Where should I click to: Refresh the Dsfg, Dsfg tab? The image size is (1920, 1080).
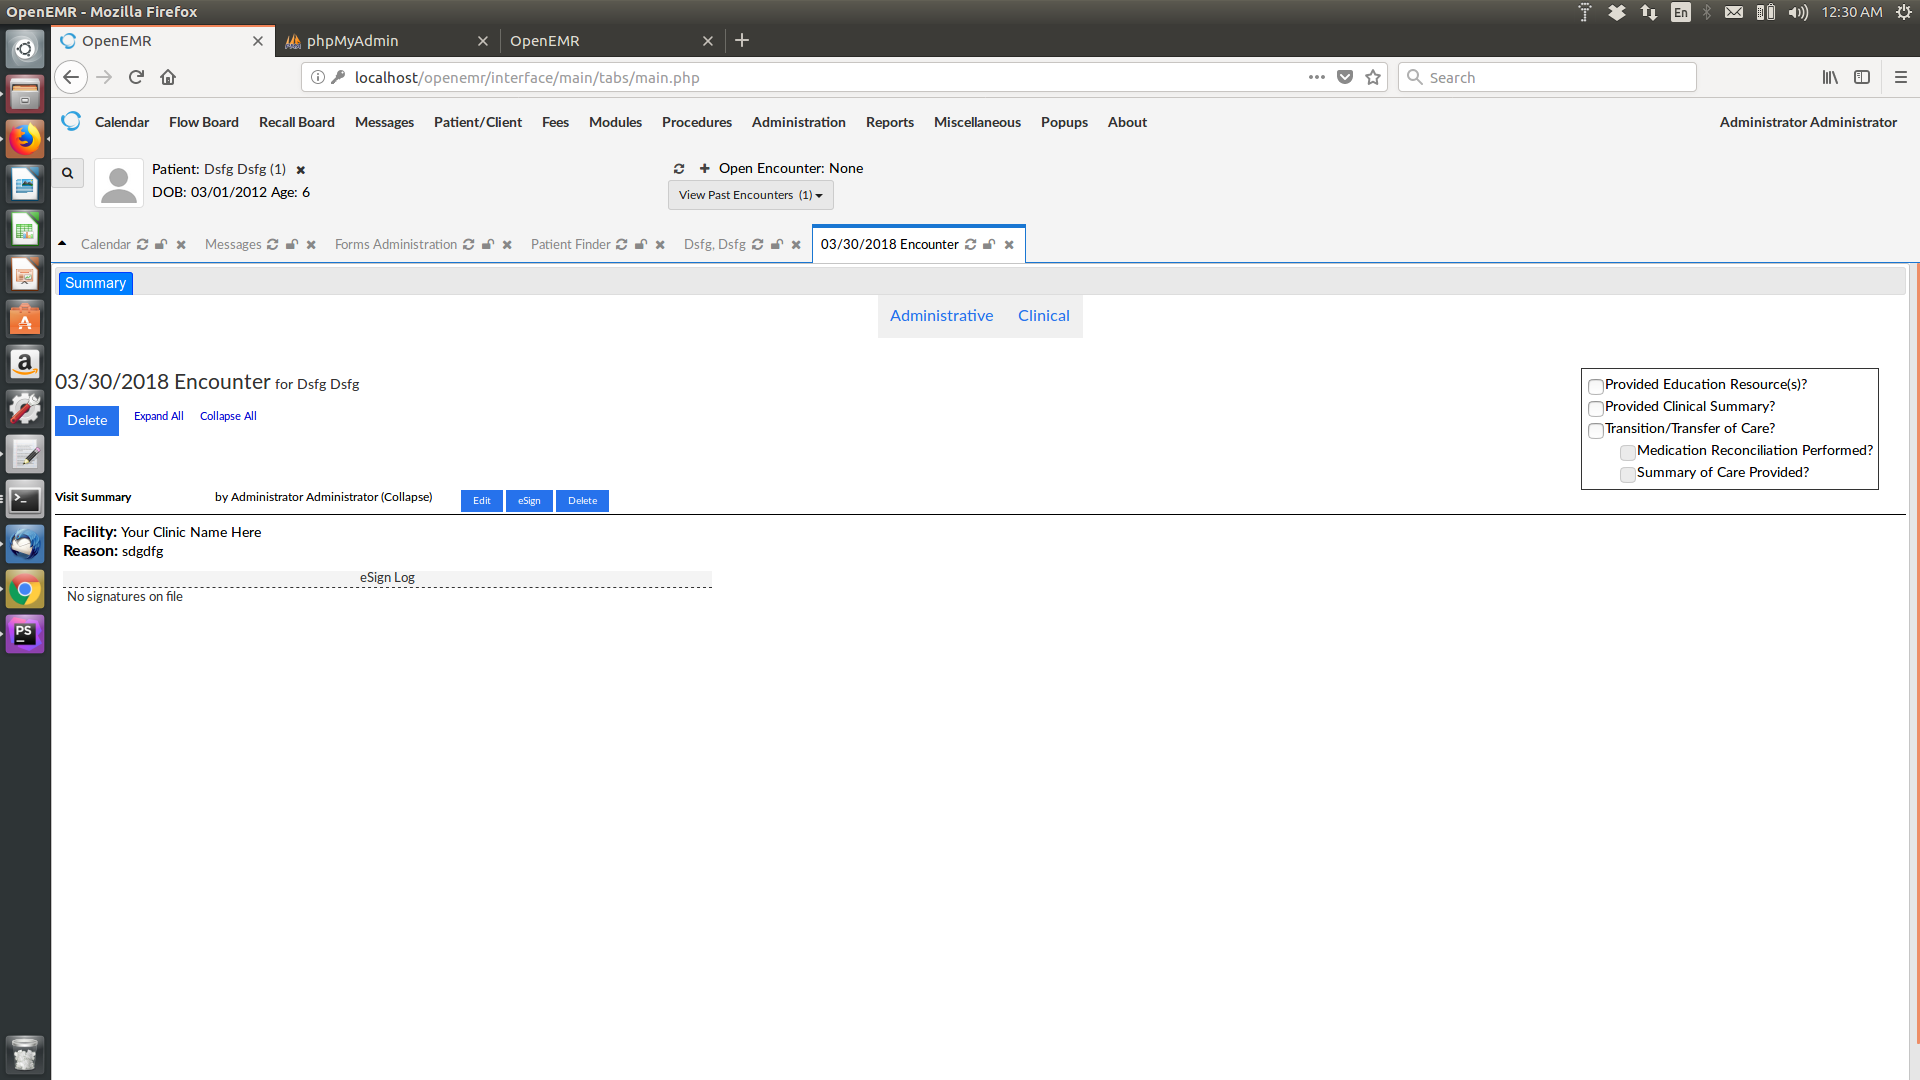(x=757, y=245)
